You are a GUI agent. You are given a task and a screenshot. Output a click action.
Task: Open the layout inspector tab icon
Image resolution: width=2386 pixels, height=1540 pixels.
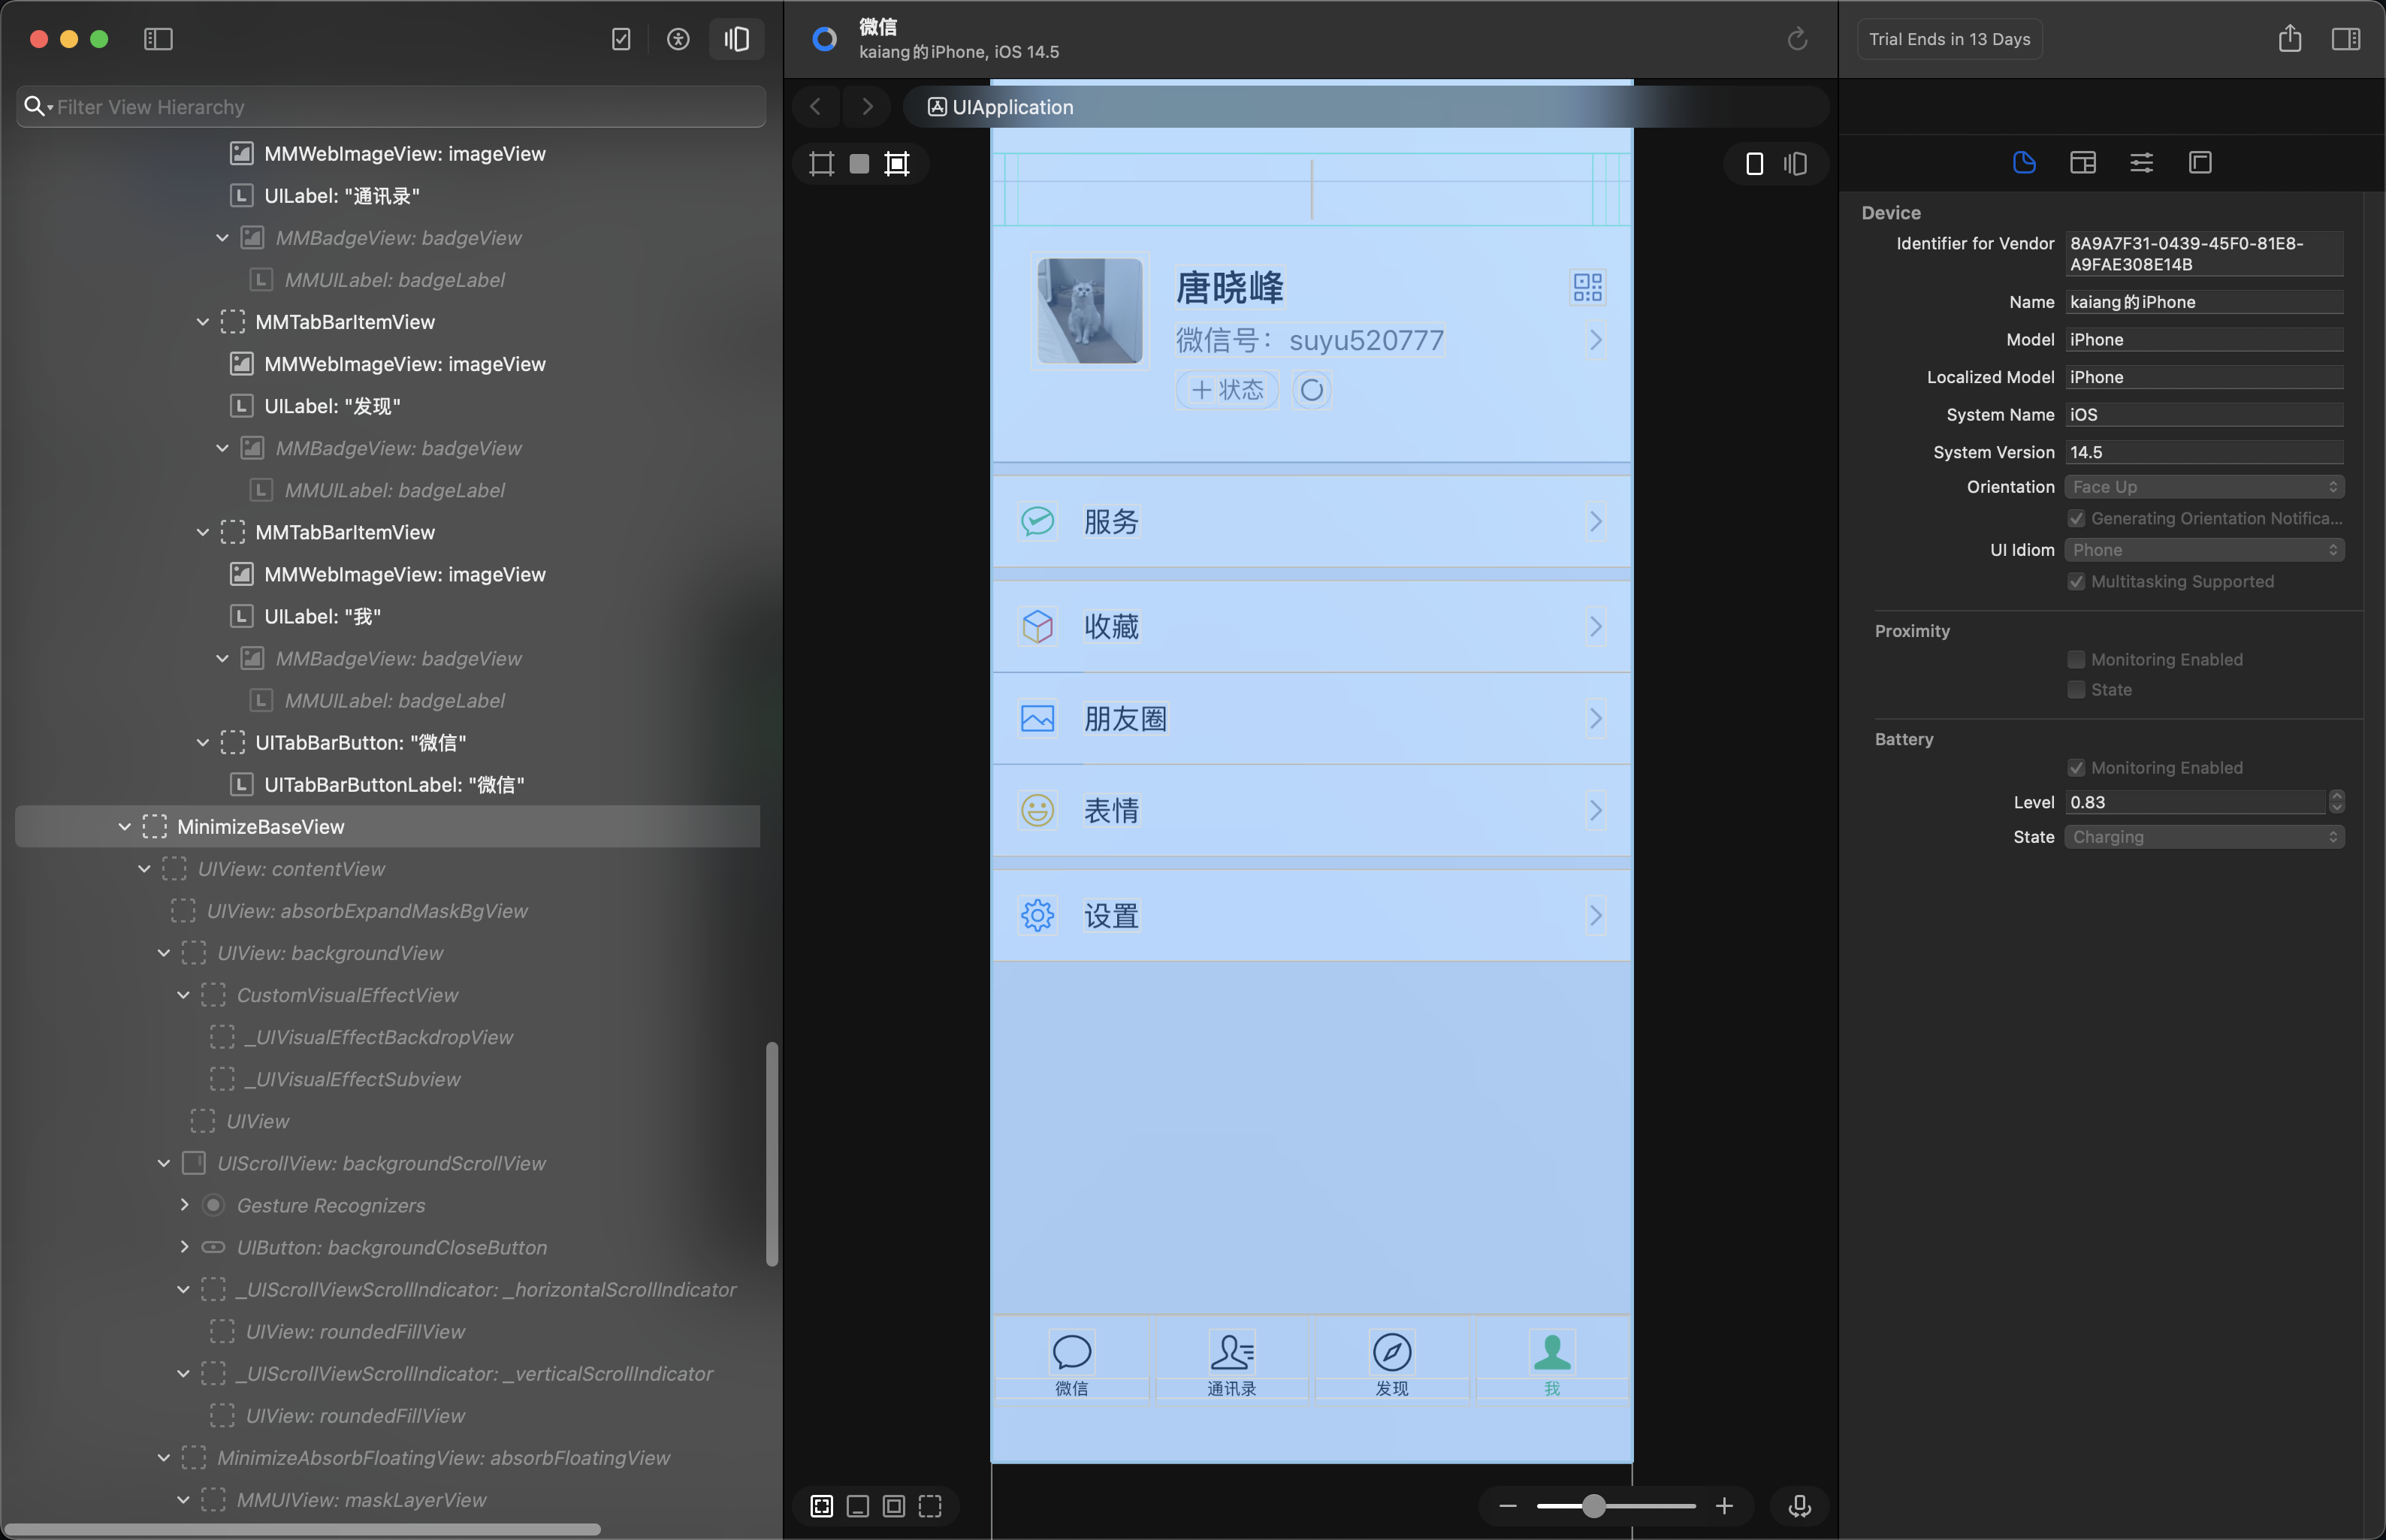(2083, 162)
